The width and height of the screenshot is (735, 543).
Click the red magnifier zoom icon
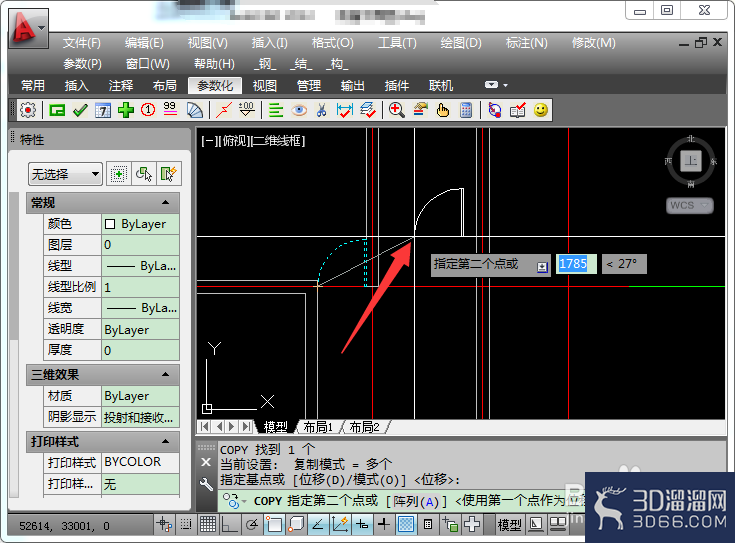(x=397, y=111)
